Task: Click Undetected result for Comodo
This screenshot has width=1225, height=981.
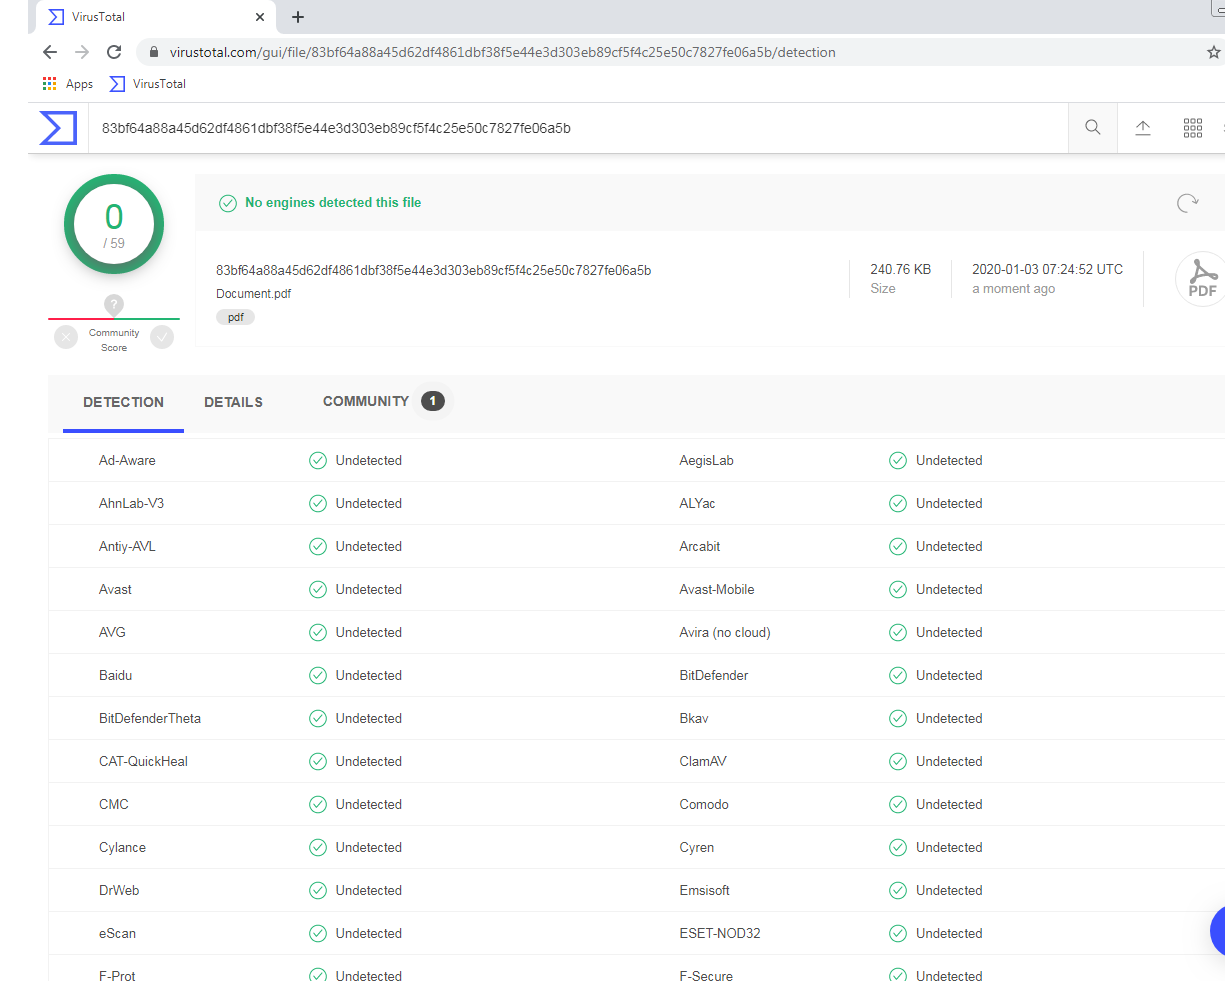Action: click(949, 804)
